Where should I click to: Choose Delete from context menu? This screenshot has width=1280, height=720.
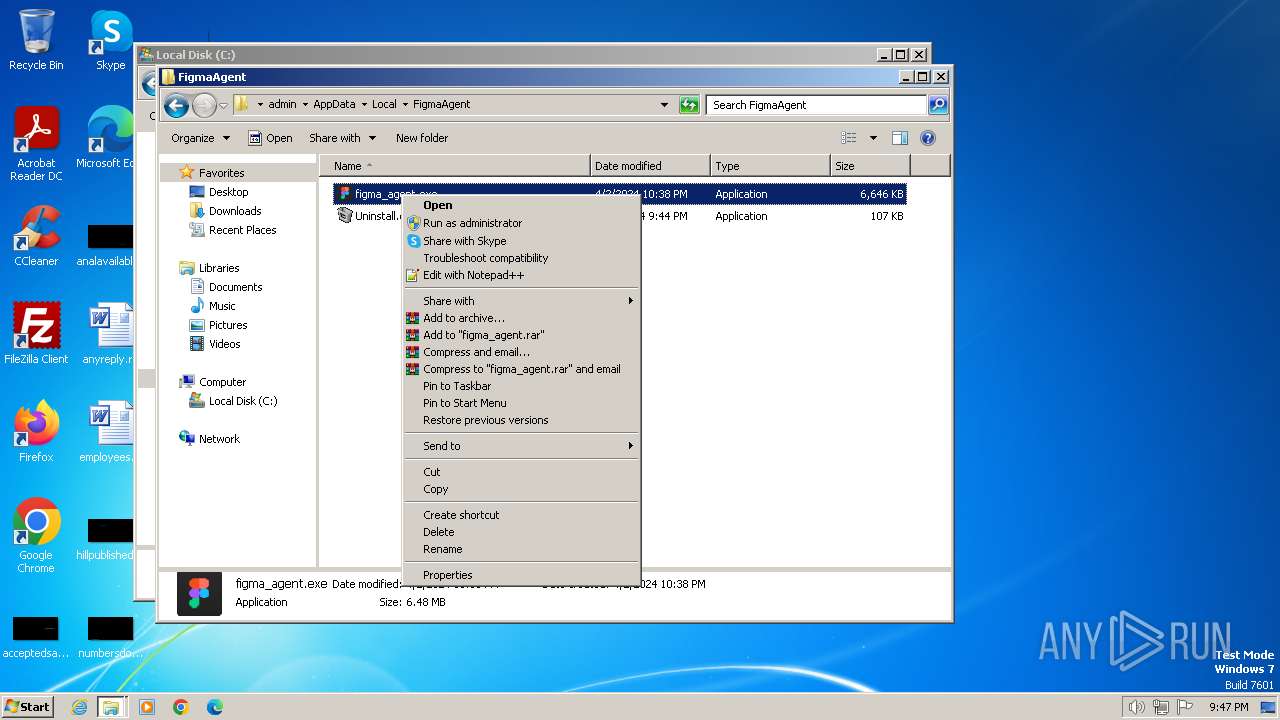521,532
